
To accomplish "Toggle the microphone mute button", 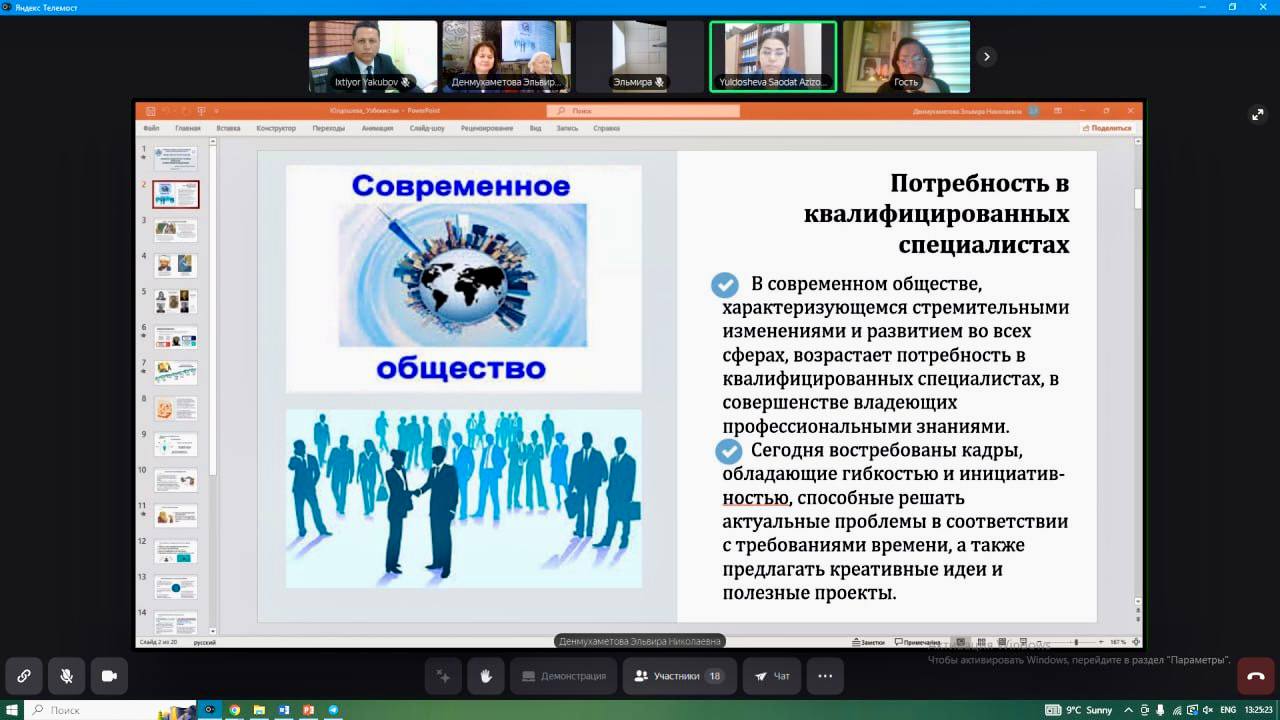I will (x=66, y=676).
